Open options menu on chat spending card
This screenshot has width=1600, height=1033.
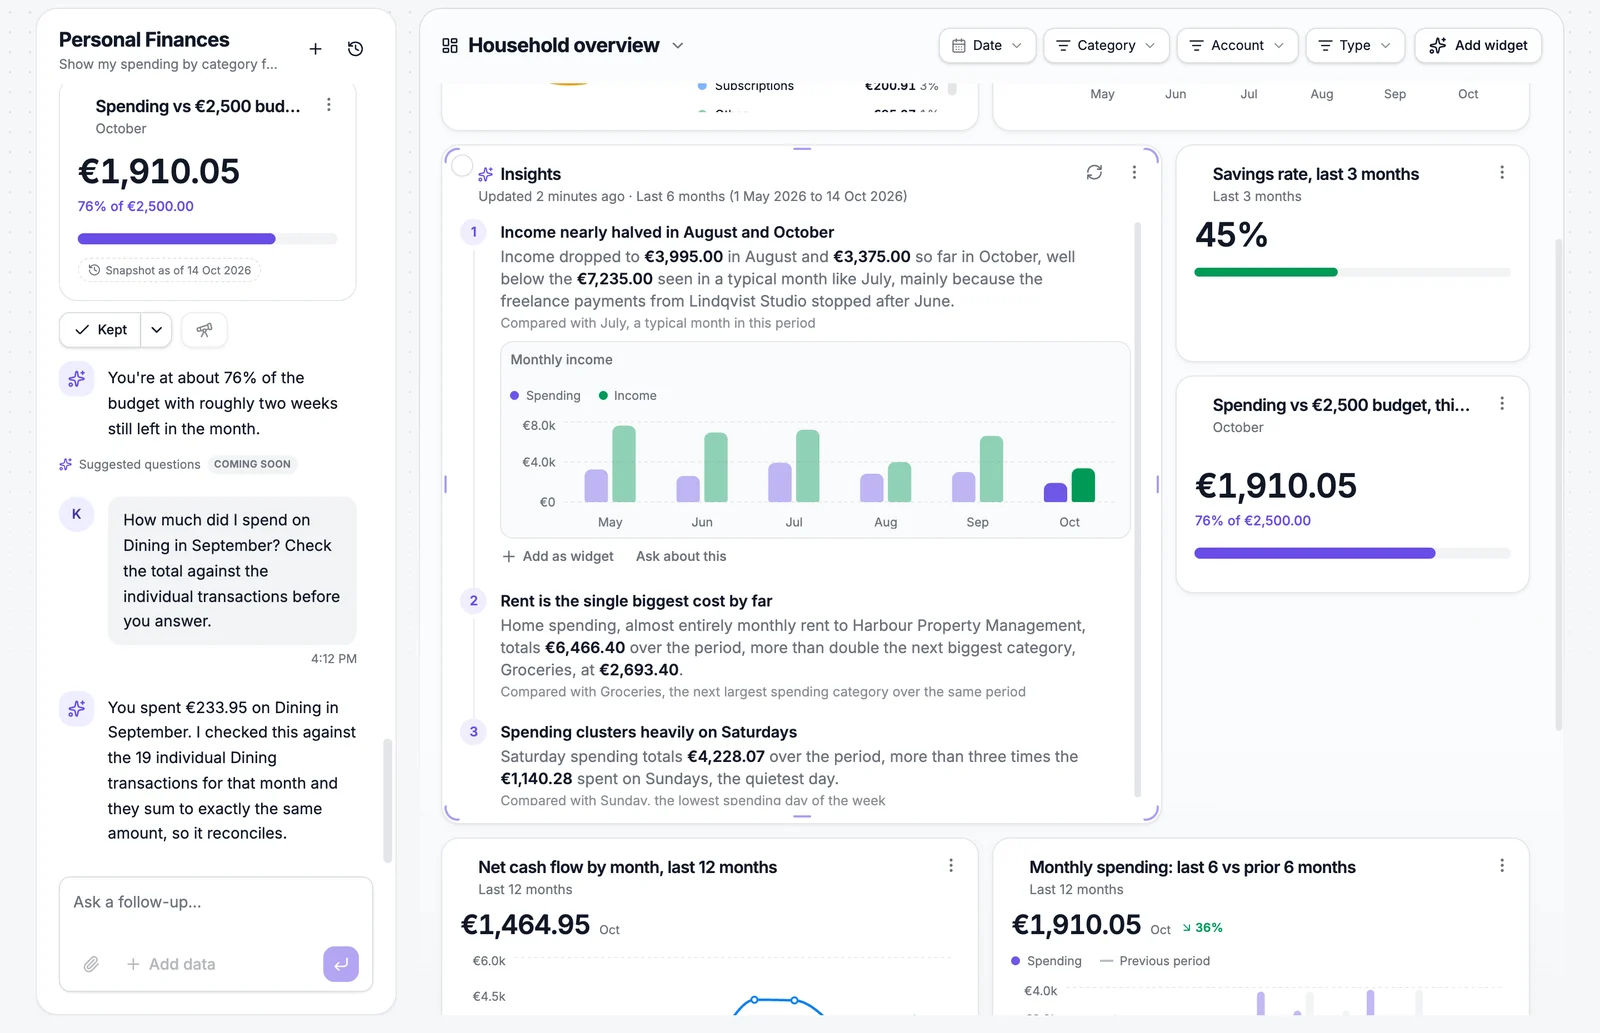pos(329,105)
